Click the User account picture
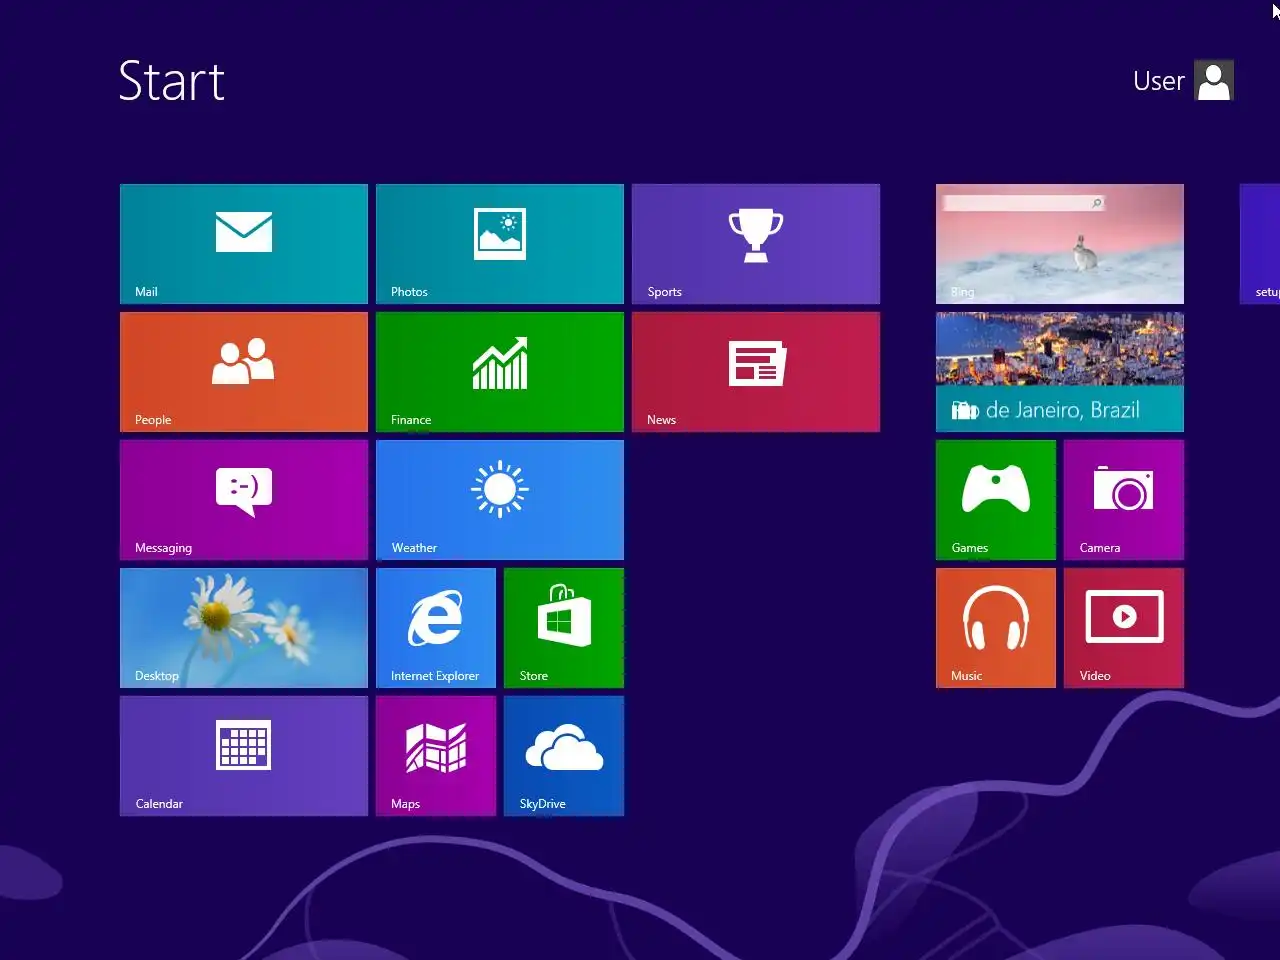Image resolution: width=1280 pixels, height=960 pixels. point(1214,81)
